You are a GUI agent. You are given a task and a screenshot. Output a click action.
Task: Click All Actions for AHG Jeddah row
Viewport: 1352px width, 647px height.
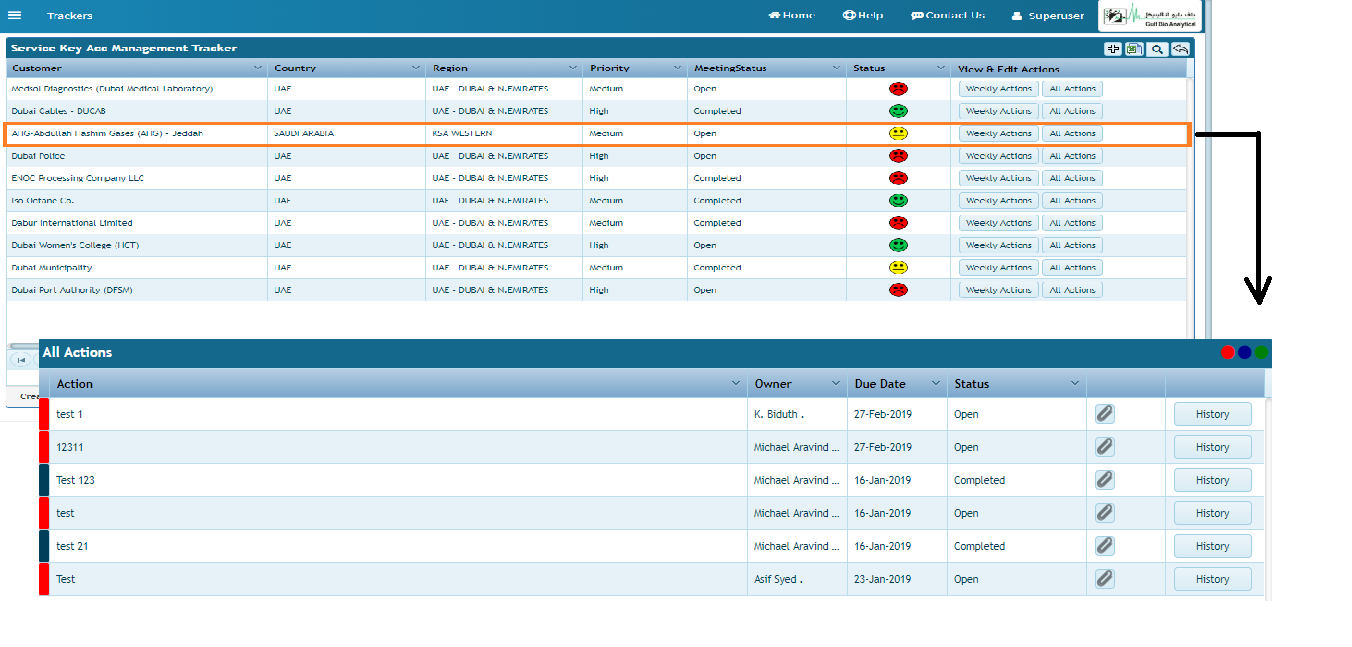[x=1072, y=133]
